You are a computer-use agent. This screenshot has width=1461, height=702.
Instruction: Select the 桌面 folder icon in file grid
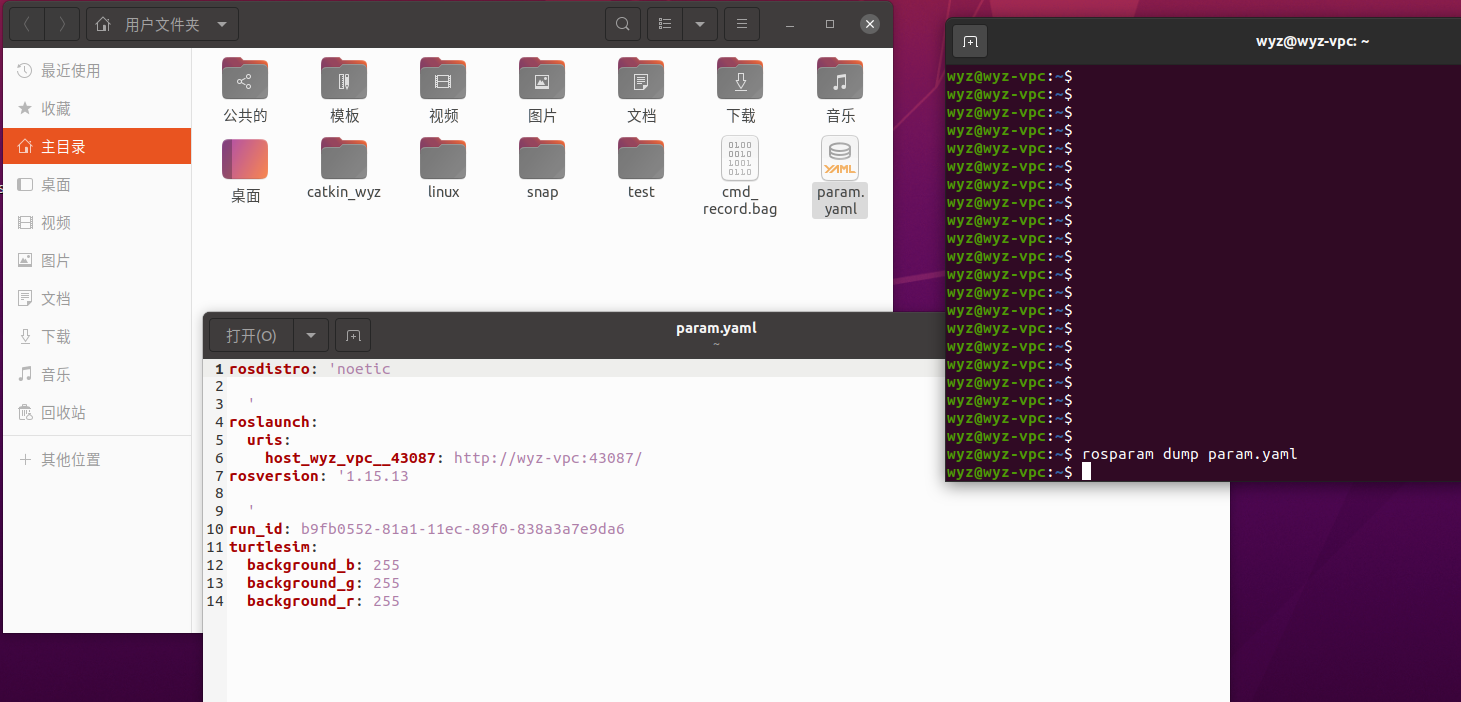[x=245, y=159]
